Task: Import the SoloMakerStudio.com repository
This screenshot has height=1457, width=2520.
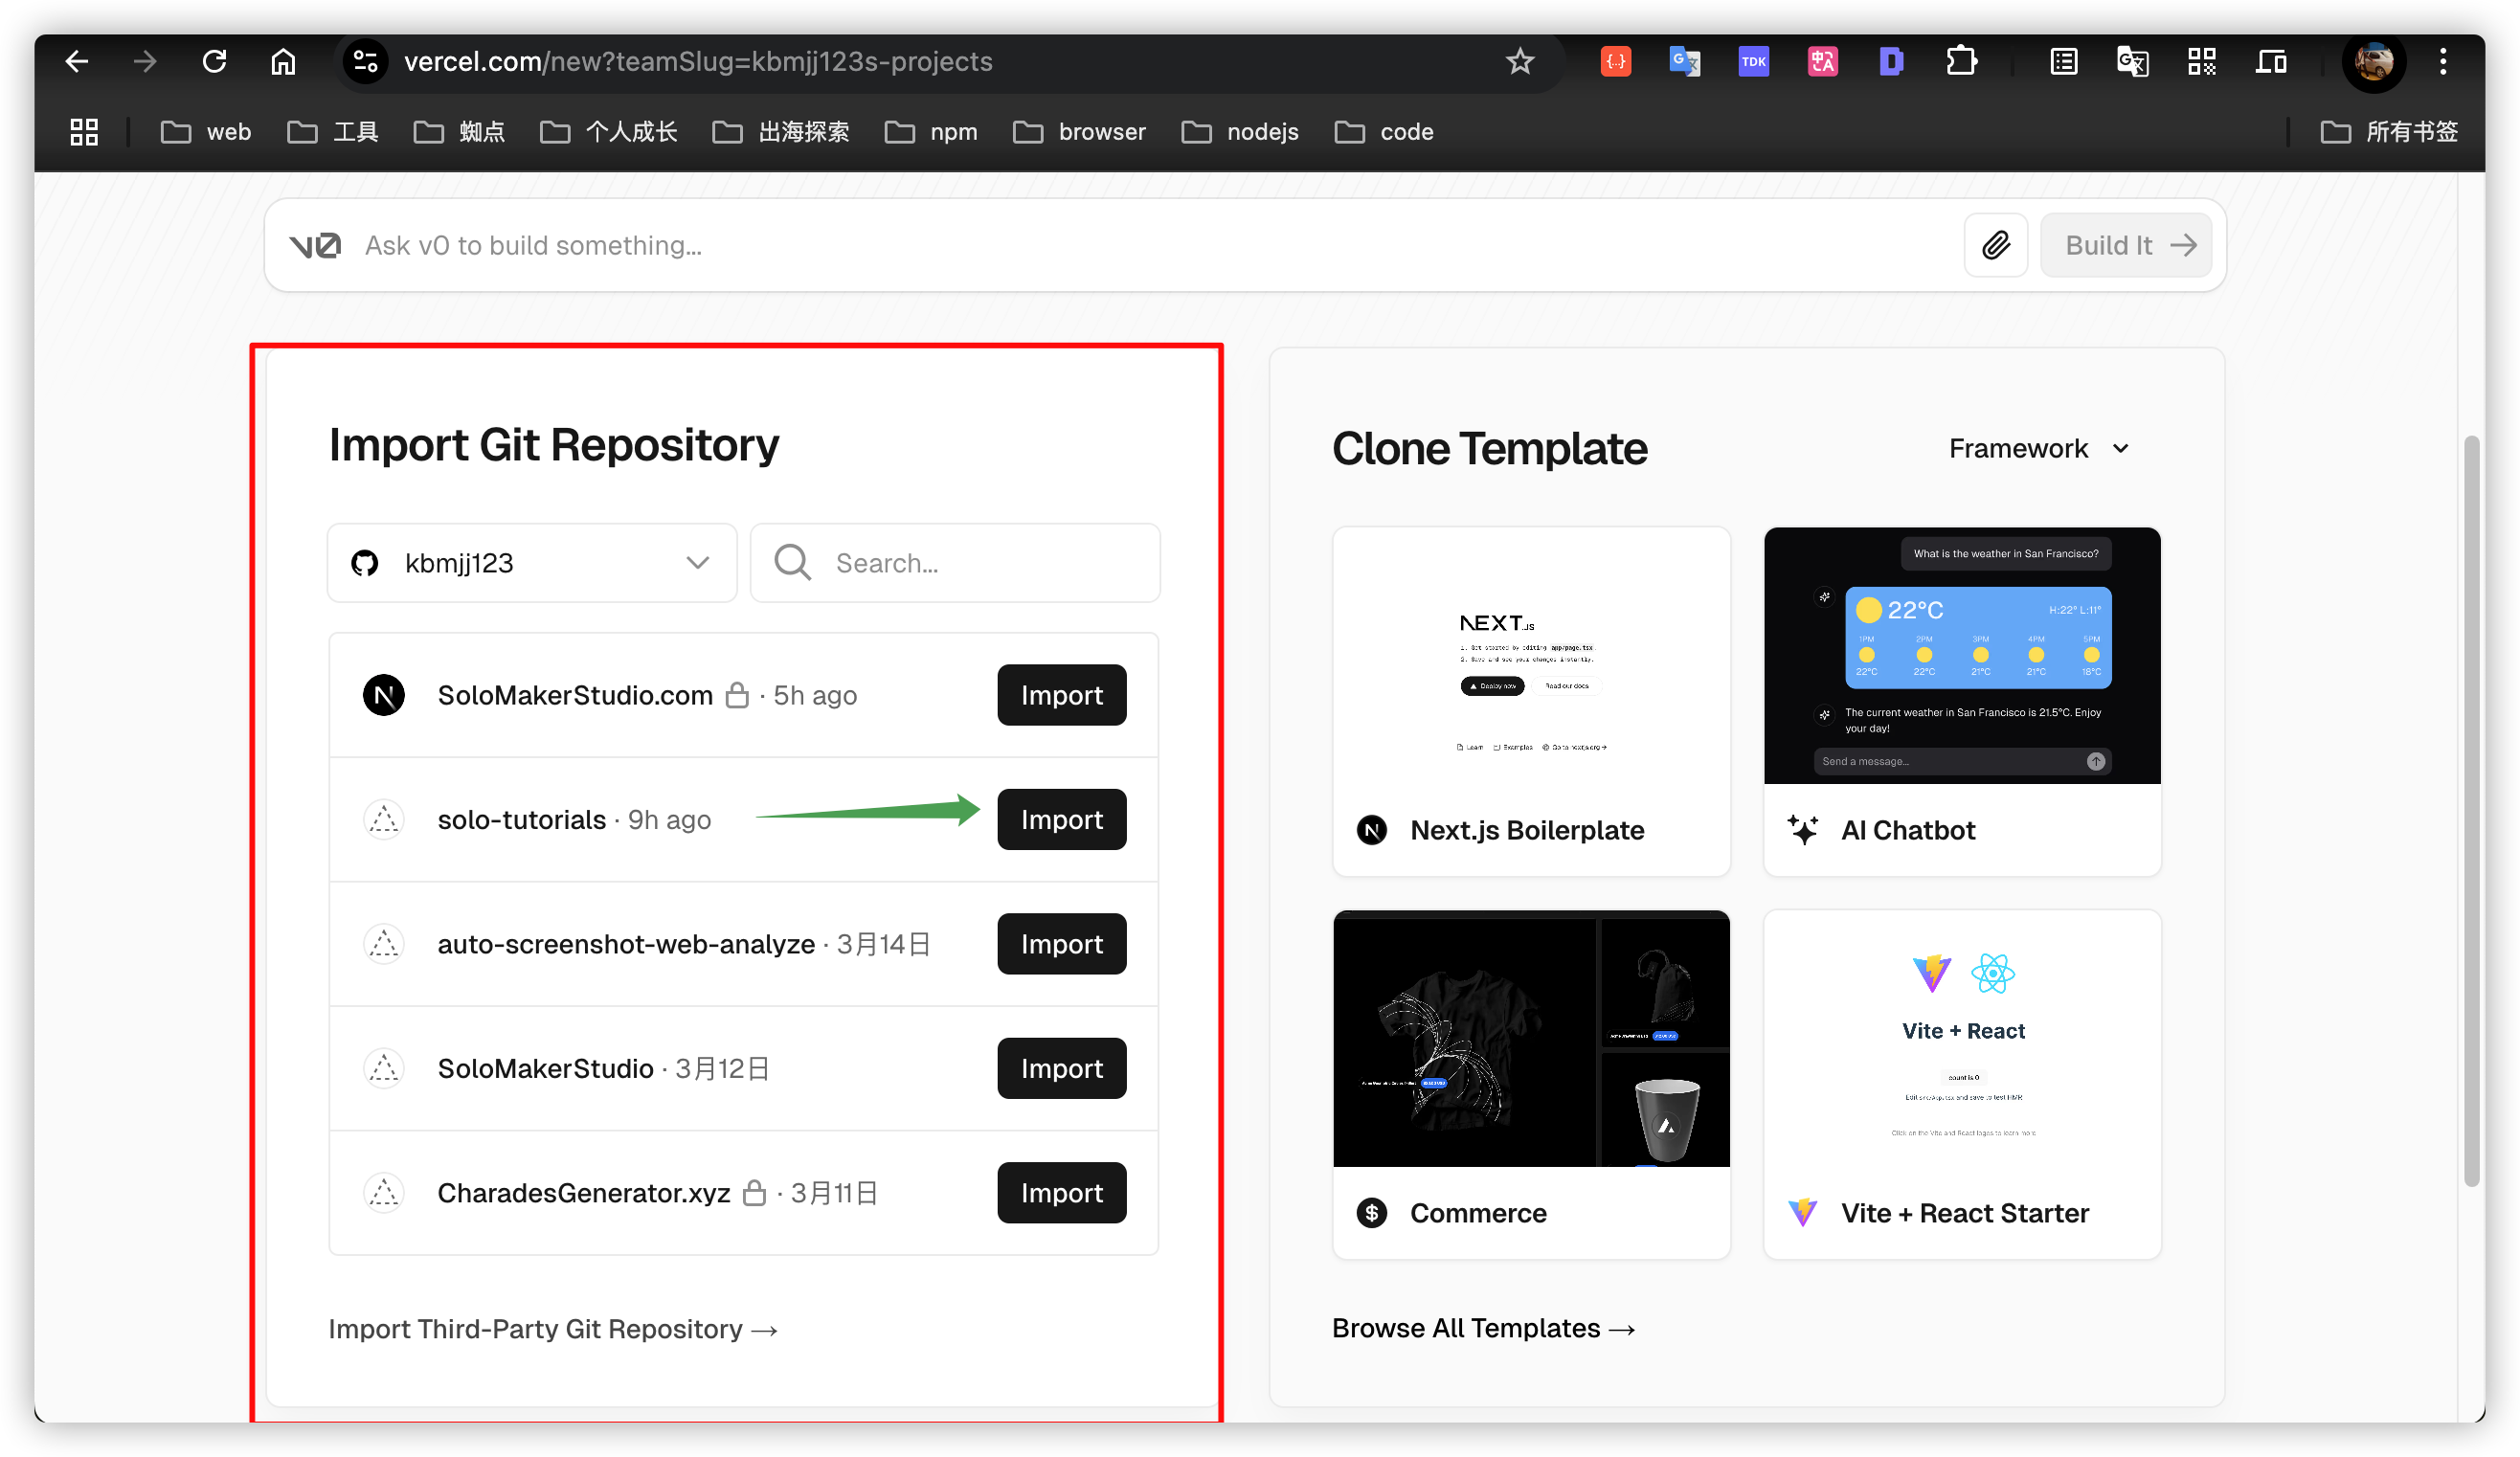Action: coord(1061,695)
